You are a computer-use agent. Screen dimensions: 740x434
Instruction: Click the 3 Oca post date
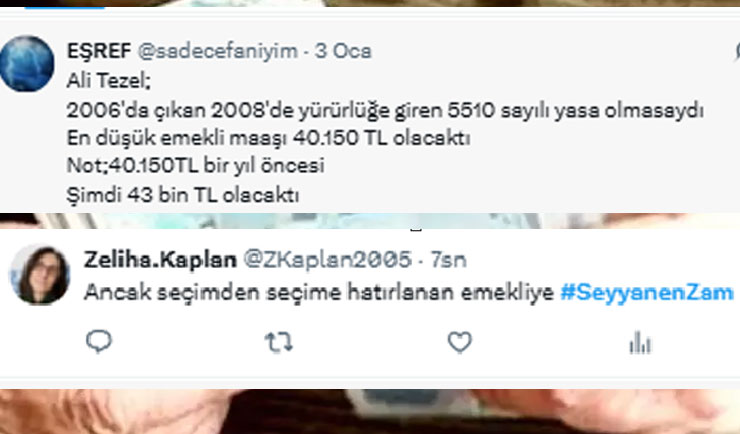click(343, 51)
